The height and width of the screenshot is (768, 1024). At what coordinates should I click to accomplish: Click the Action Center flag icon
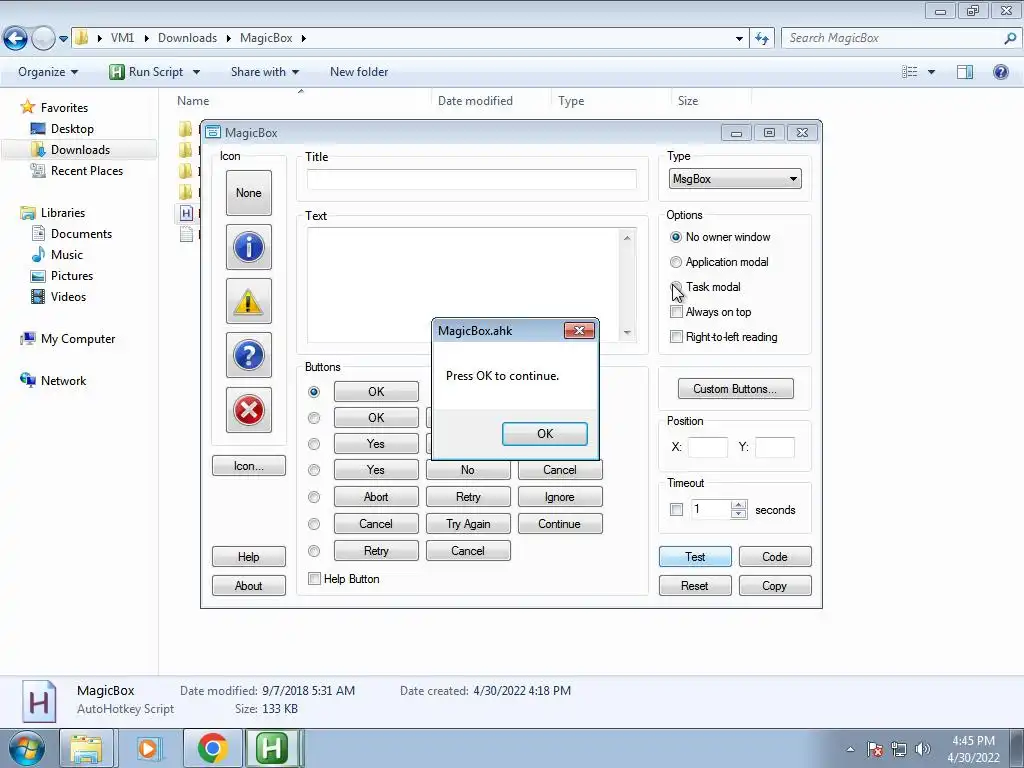point(875,749)
